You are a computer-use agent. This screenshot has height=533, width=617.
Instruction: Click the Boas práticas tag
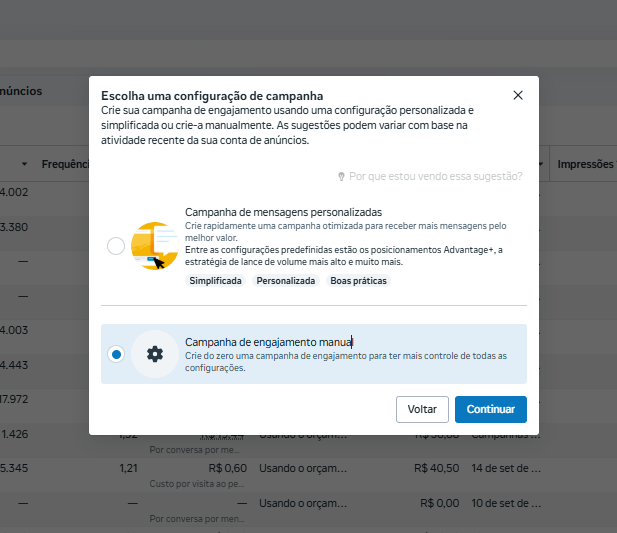click(358, 281)
